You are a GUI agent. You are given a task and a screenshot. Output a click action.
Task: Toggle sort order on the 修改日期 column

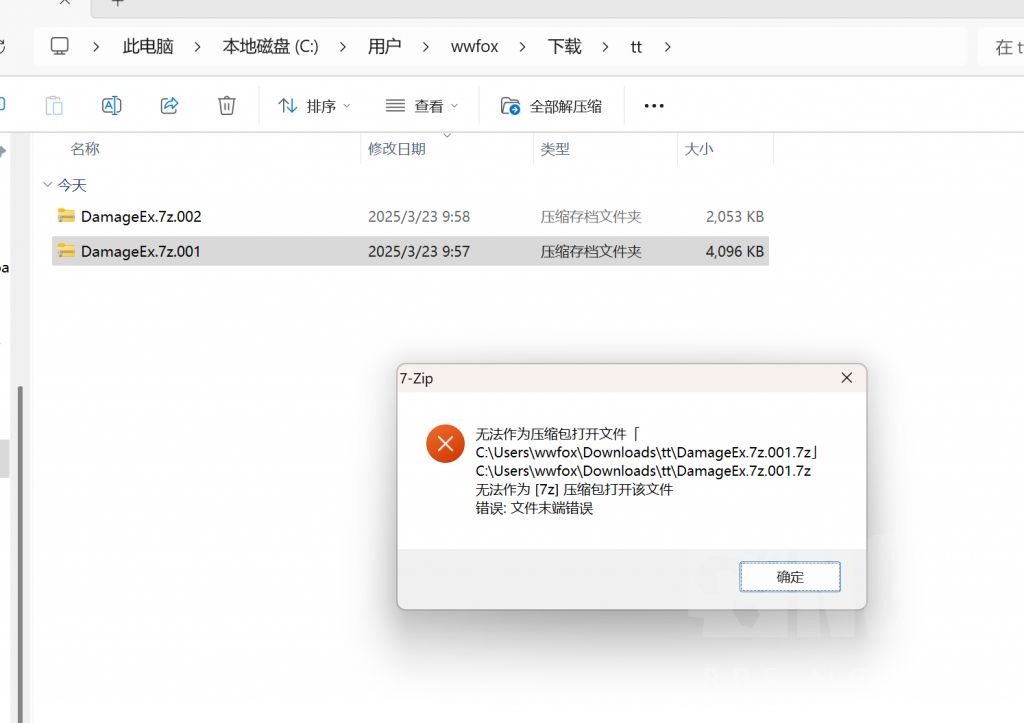tap(396, 148)
